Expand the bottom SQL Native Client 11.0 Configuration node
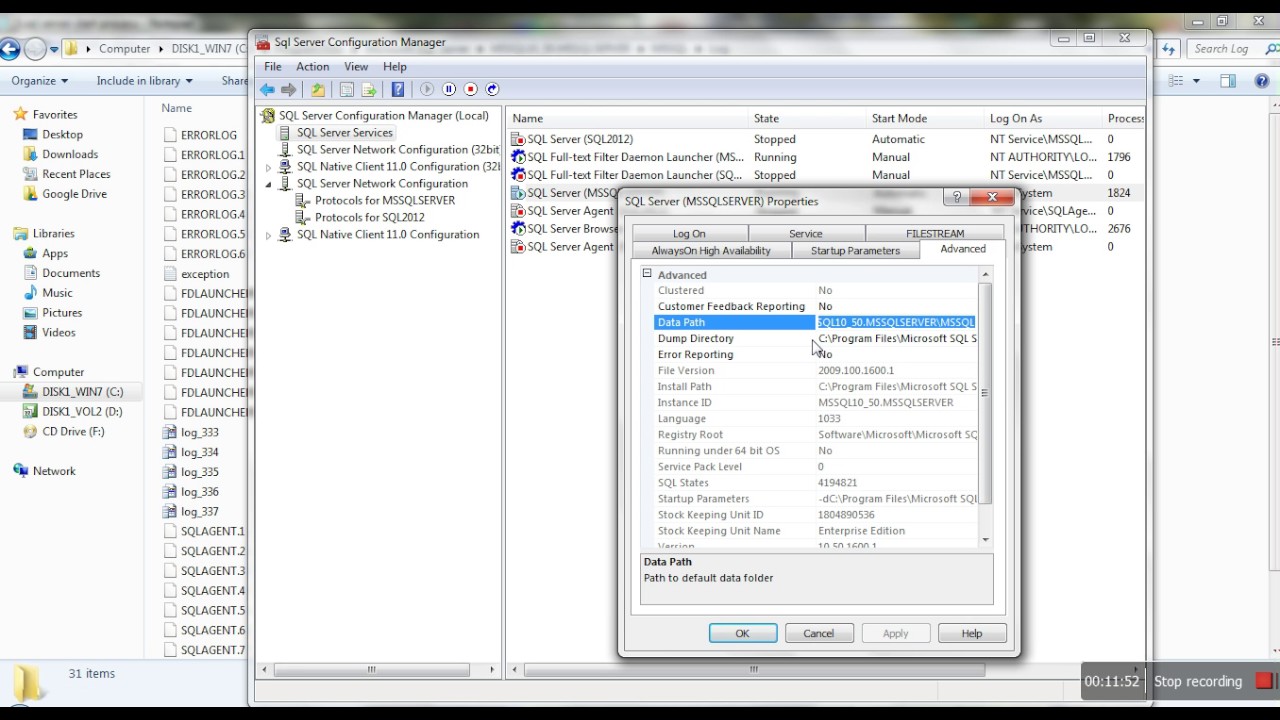Screen dimensions: 1280x720 (268, 235)
